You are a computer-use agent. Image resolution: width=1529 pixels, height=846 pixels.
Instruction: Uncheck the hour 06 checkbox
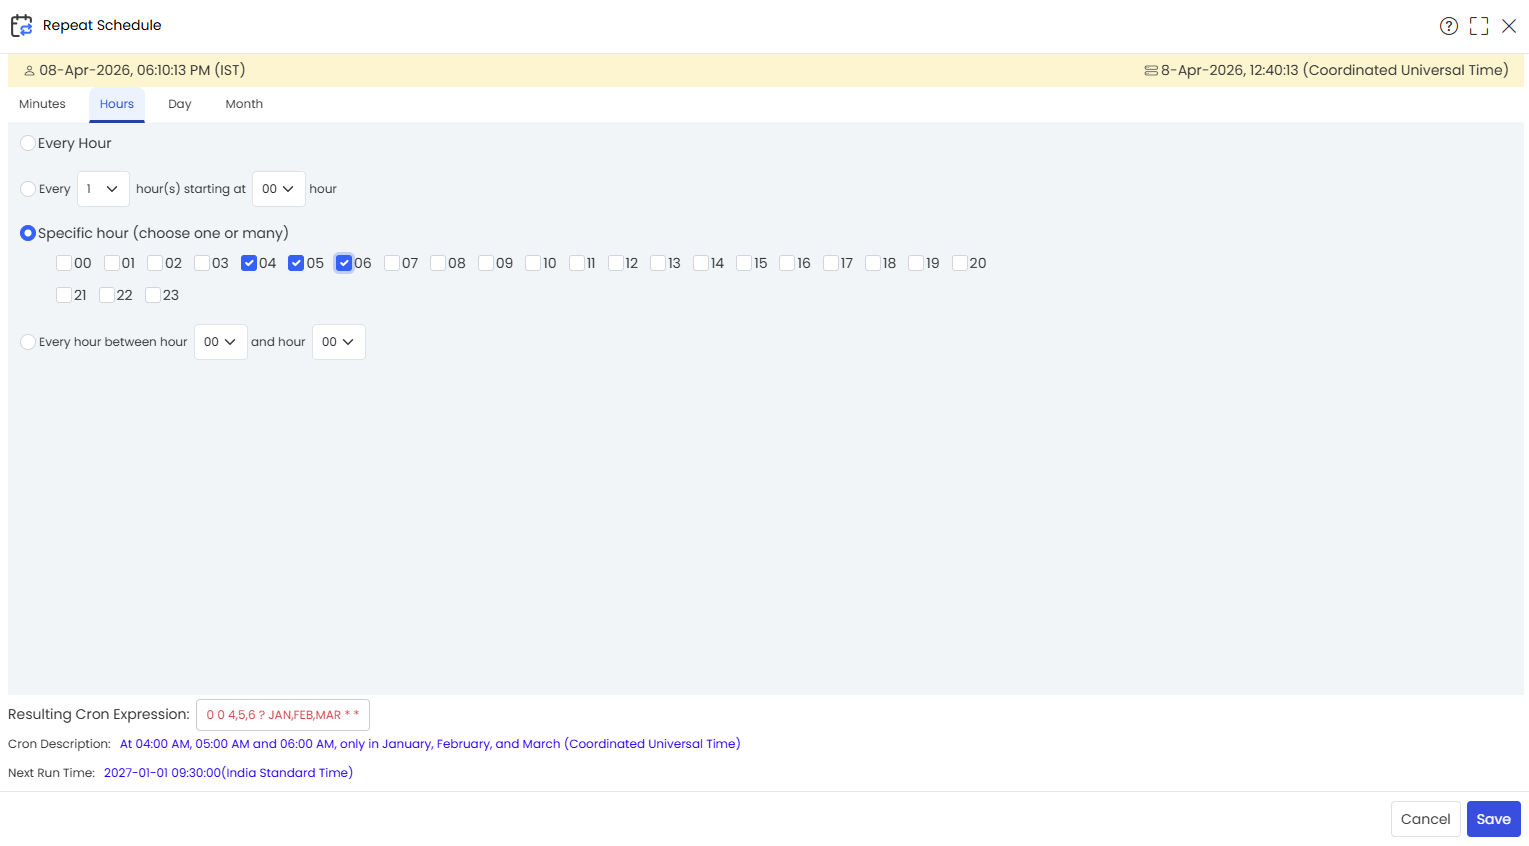coord(344,263)
